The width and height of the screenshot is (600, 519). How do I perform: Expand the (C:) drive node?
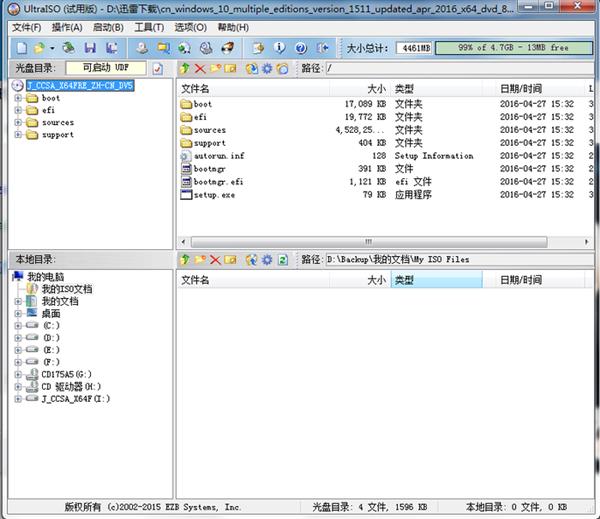18,326
